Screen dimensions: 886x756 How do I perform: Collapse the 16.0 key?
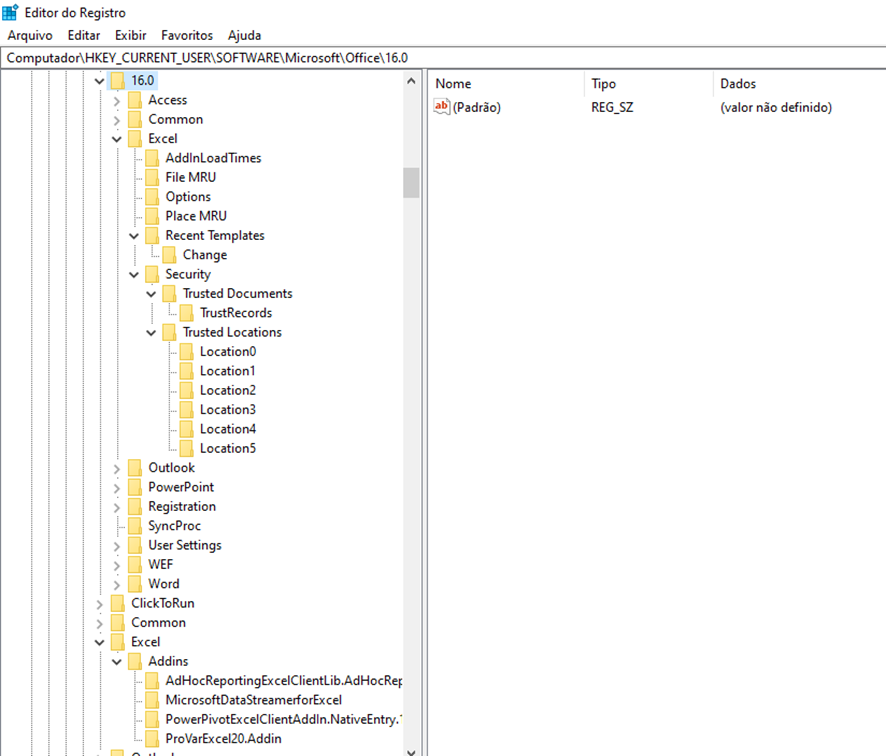pyautogui.click(x=99, y=81)
